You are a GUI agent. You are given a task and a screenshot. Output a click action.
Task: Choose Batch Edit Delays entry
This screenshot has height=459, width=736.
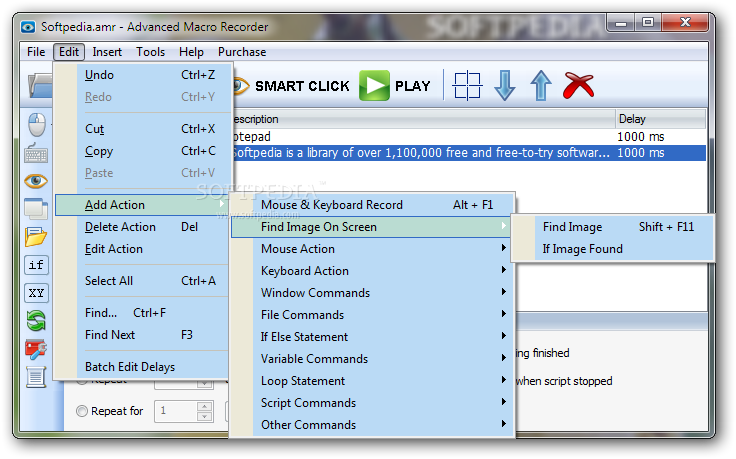(x=143, y=367)
